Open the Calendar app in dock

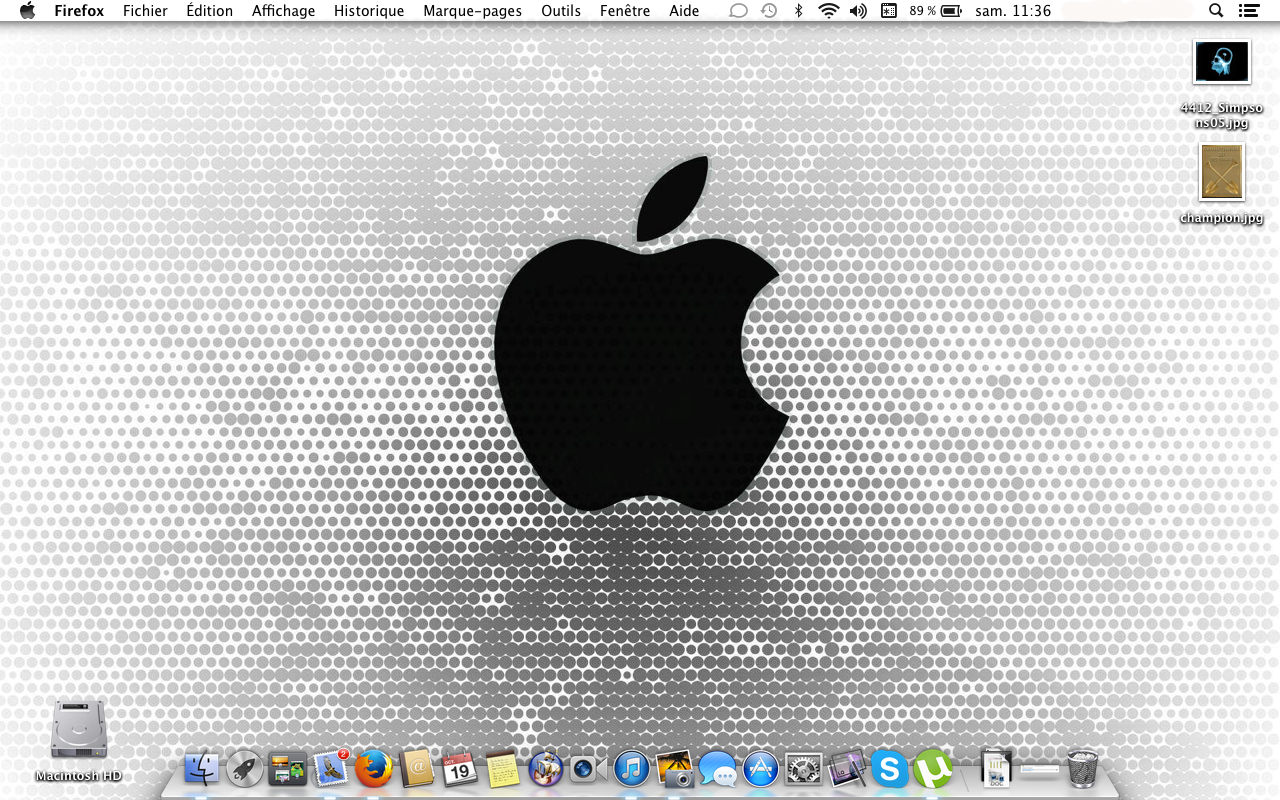coord(459,768)
